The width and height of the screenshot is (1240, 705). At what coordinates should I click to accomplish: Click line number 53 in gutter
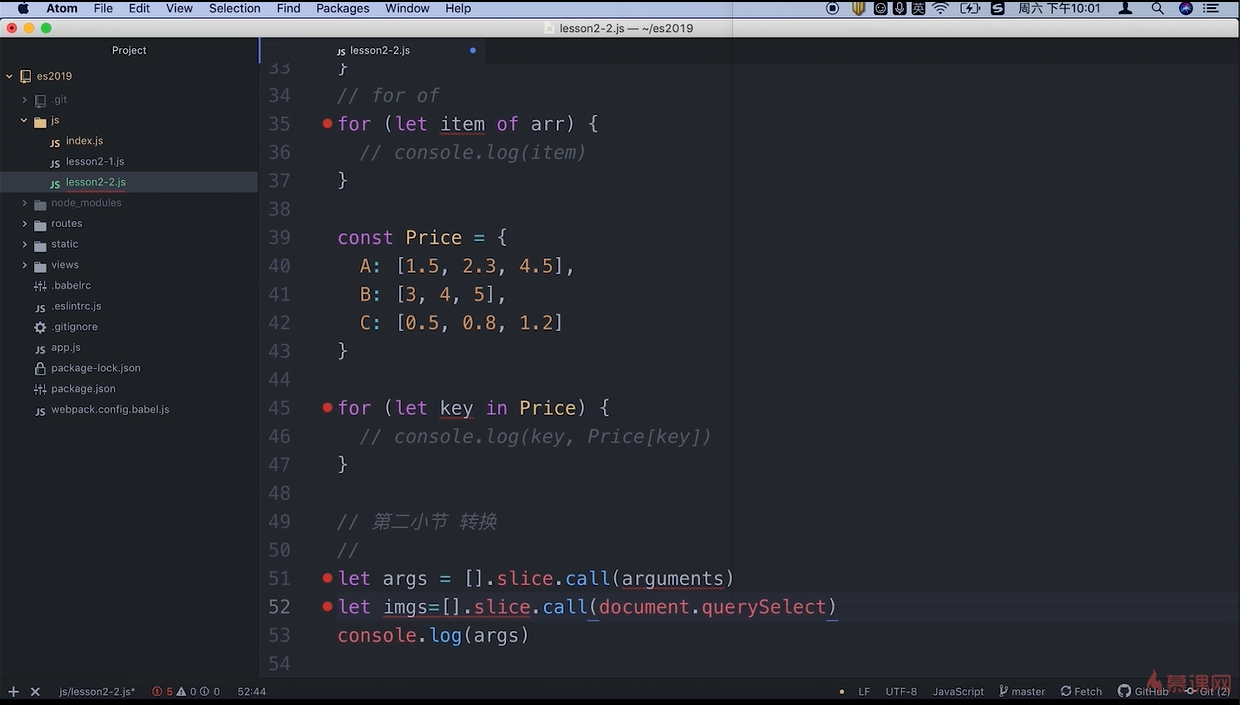pos(279,635)
